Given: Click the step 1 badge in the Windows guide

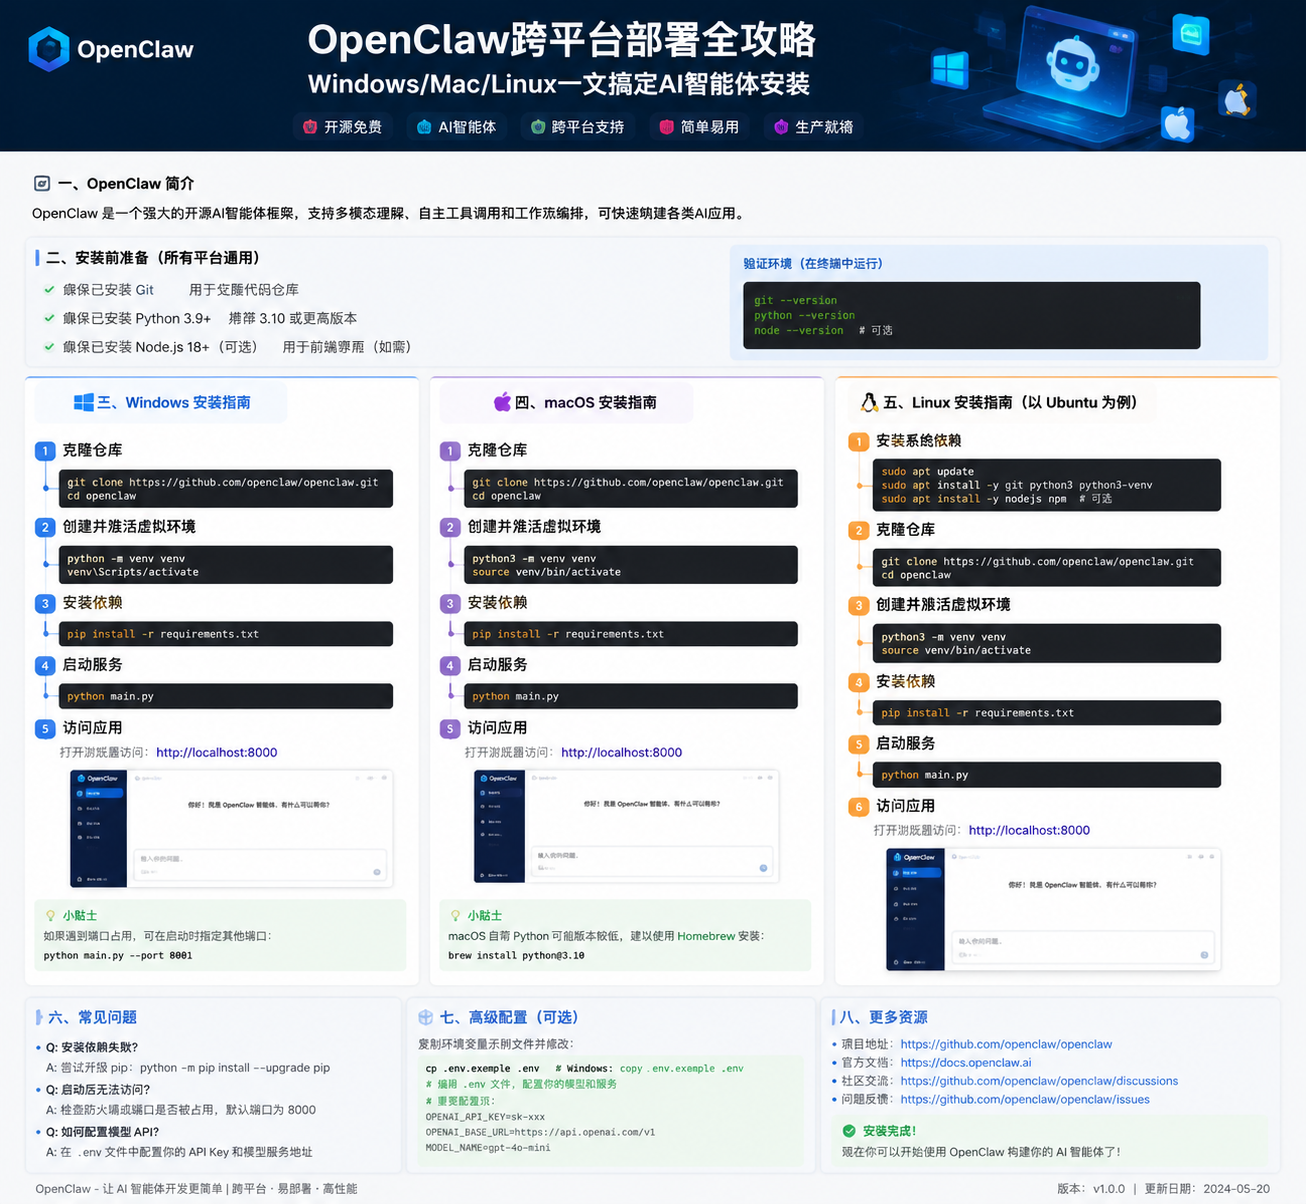Looking at the screenshot, I should 45,451.
